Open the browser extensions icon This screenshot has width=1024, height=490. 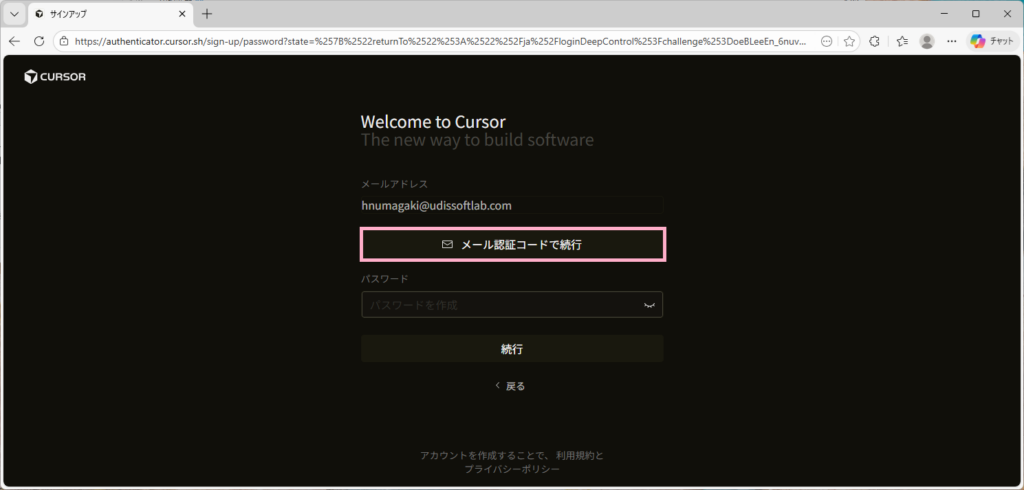(x=875, y=41)
